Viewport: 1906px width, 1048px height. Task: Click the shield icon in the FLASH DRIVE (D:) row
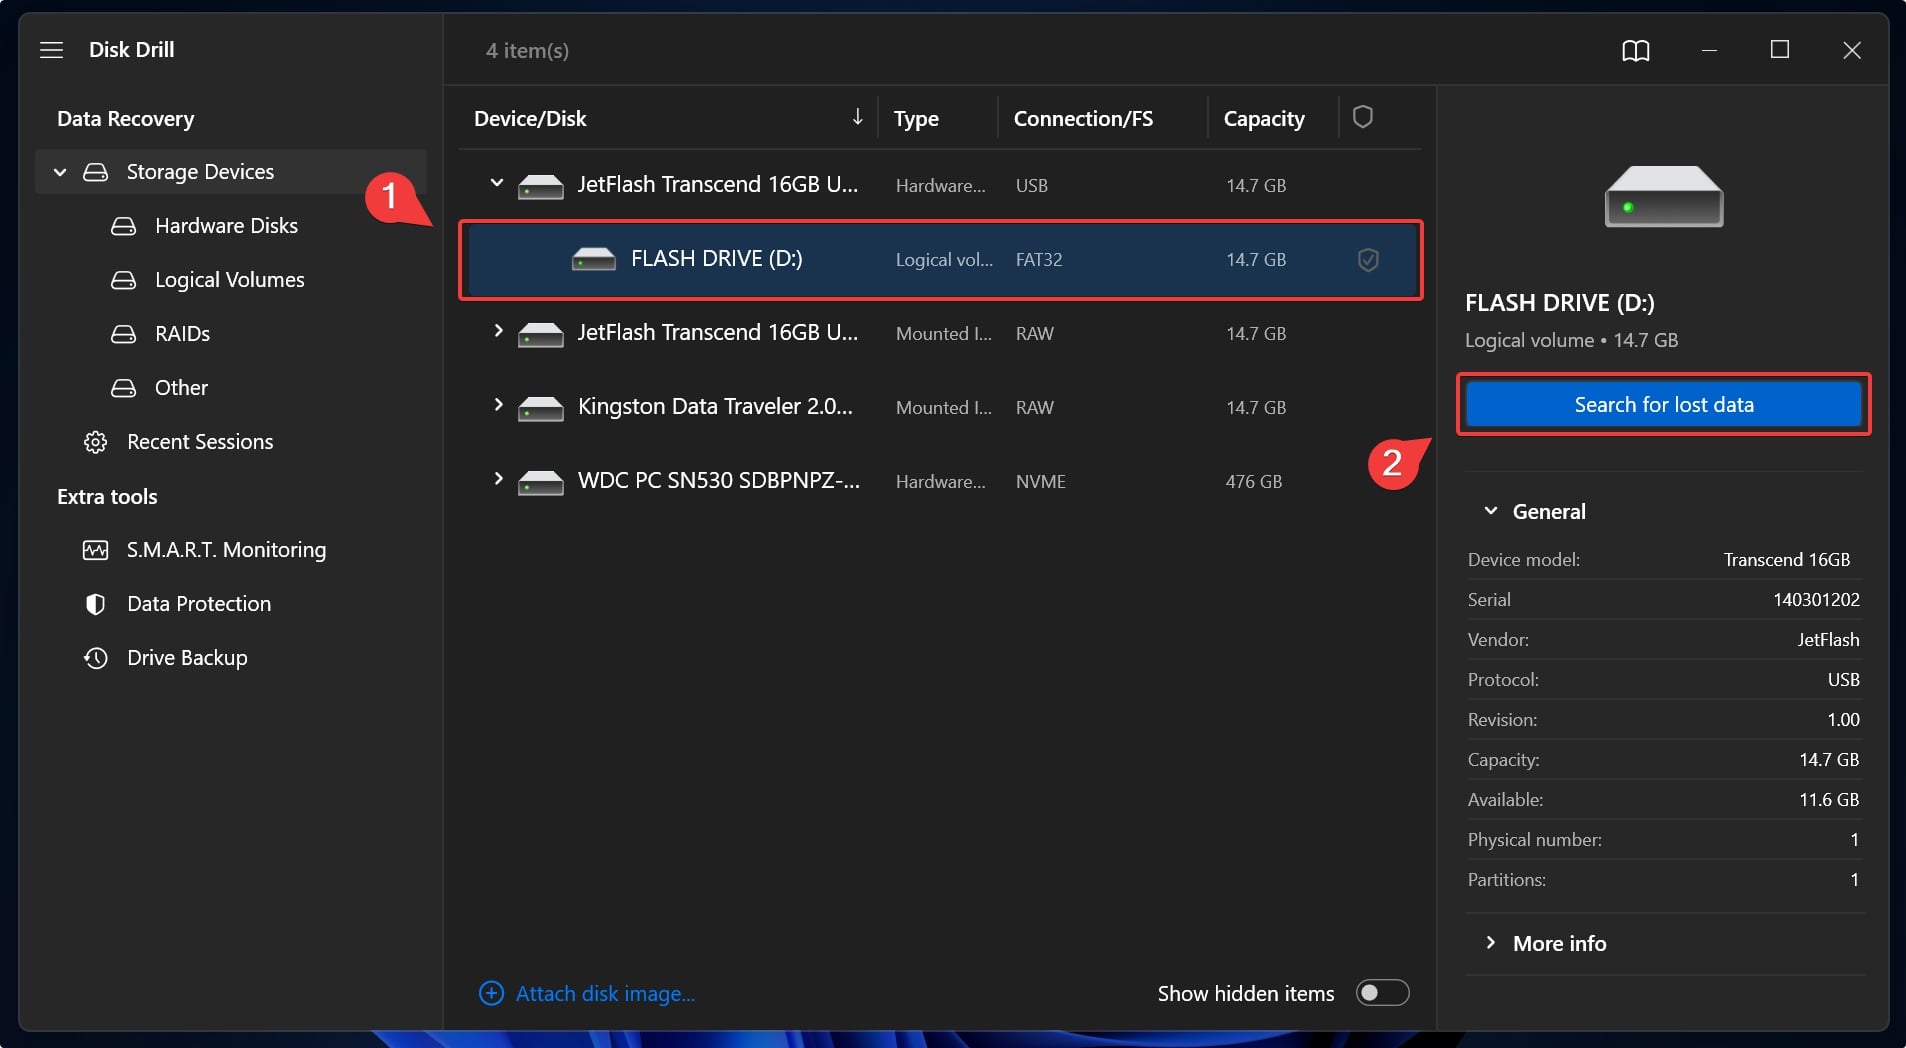[1368, 260]
